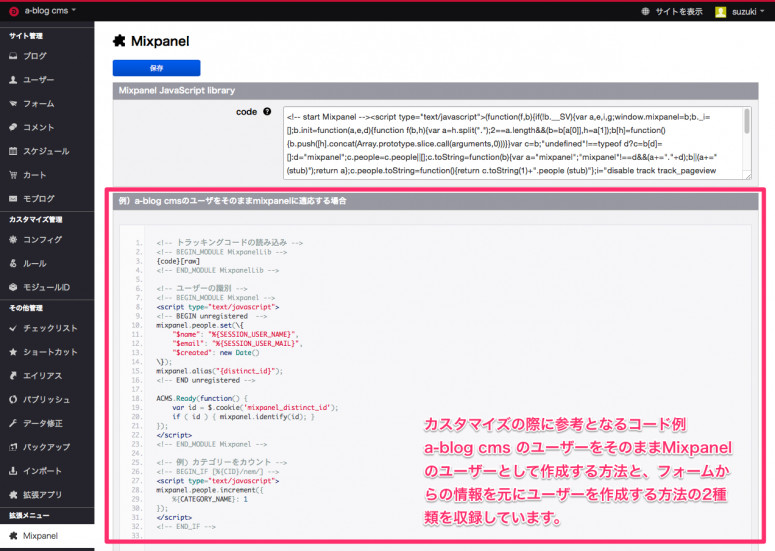Click the ユーザー icon in the sidebar

tap(12, 80)
